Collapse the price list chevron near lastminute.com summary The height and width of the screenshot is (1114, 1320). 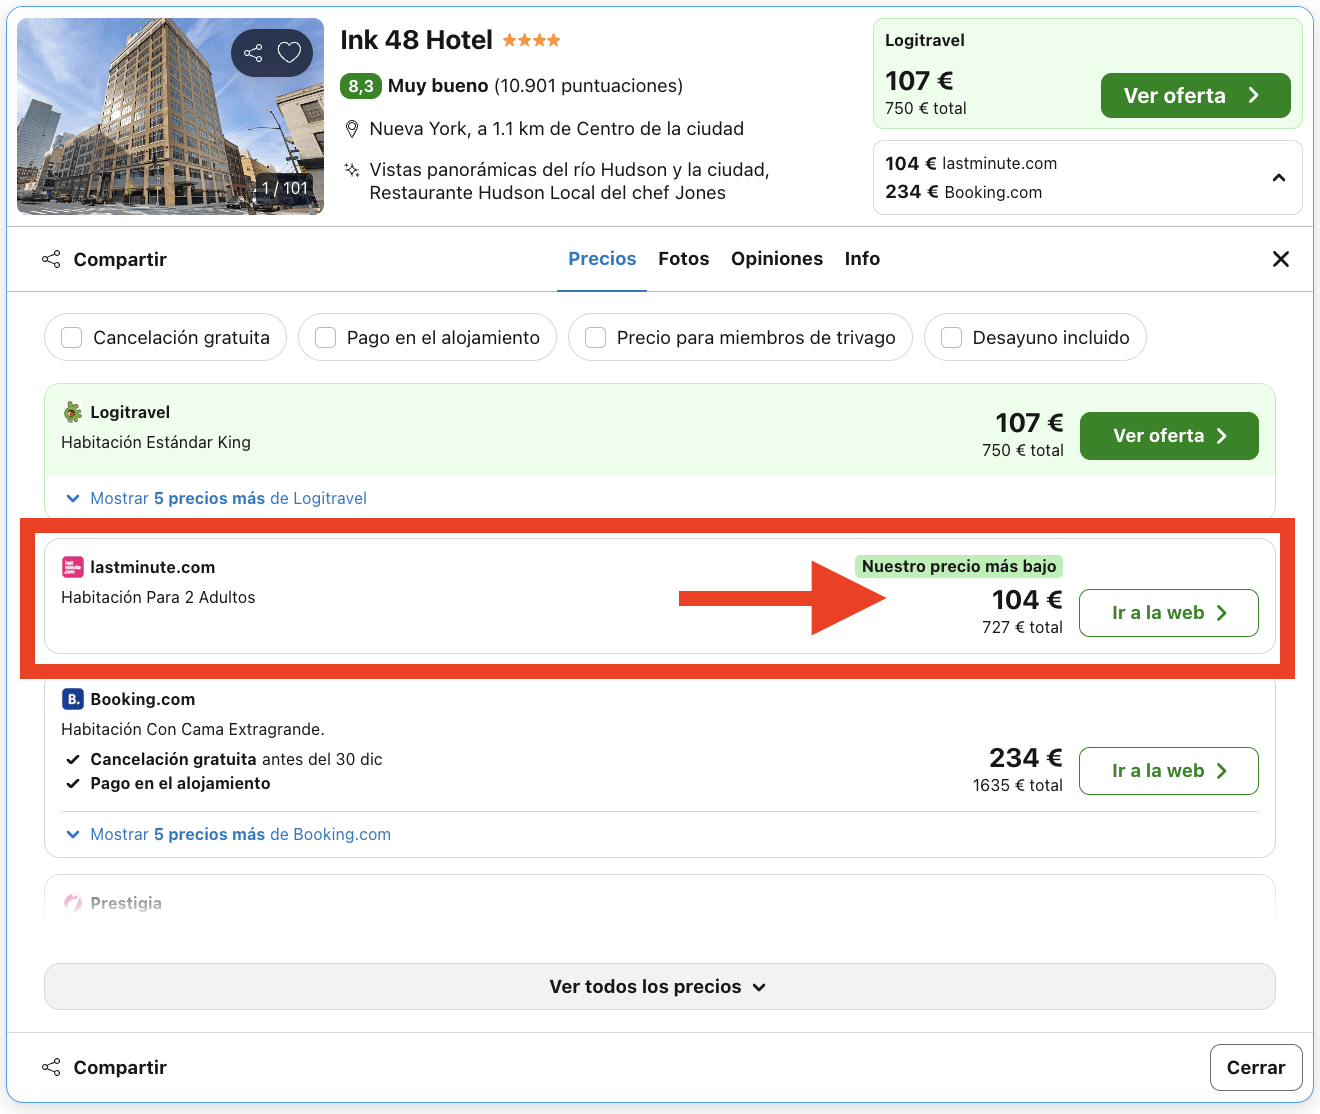click(x=1278, y=178)
